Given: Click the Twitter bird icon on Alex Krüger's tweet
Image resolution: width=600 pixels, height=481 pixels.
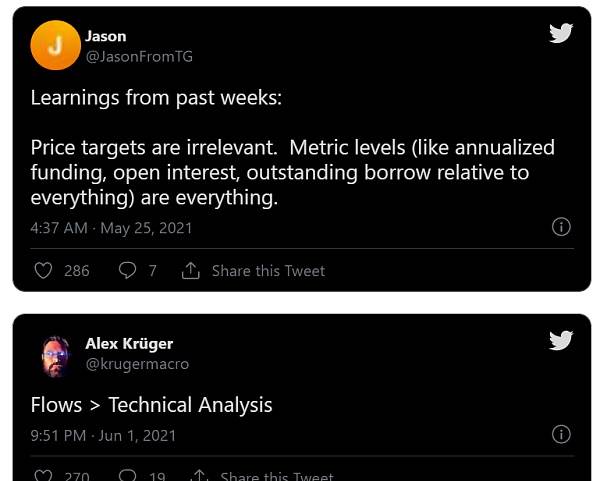Looking at the screenshot, I should pyautogui.click(x=561, y=340).
